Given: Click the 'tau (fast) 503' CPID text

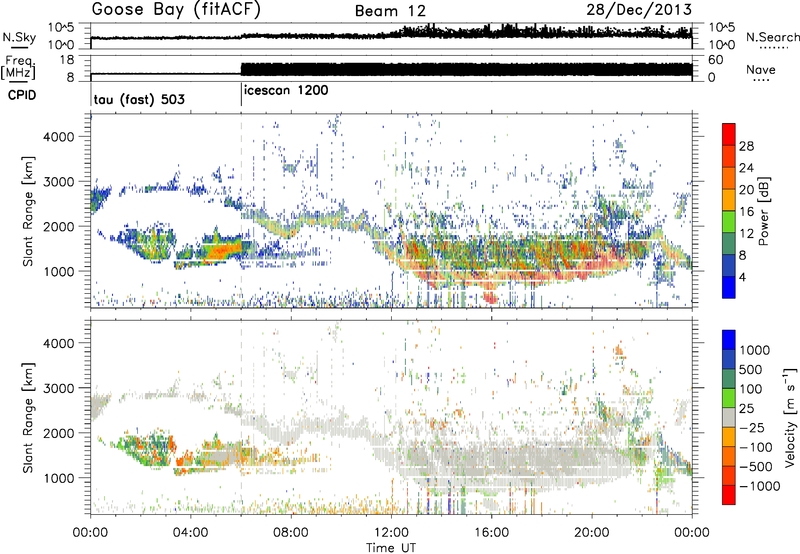Looking at the screenshot, I should pyautogui.click(x=139, y=99).
